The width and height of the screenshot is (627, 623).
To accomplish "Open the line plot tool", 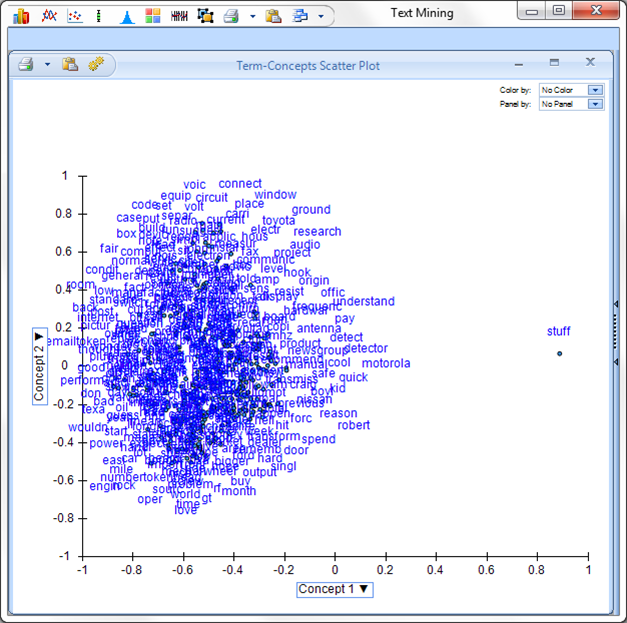I will click(49, 16).
